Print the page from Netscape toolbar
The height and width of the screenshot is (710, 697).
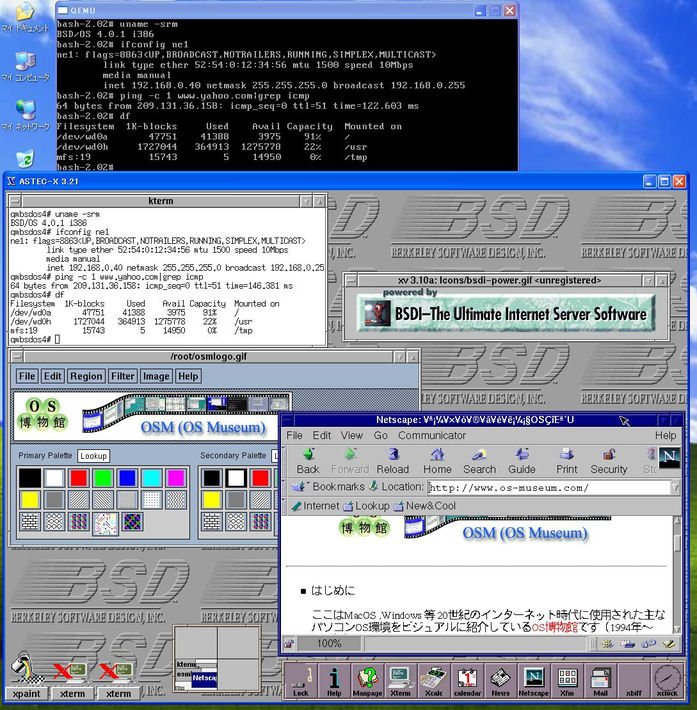tap(567, 461)
